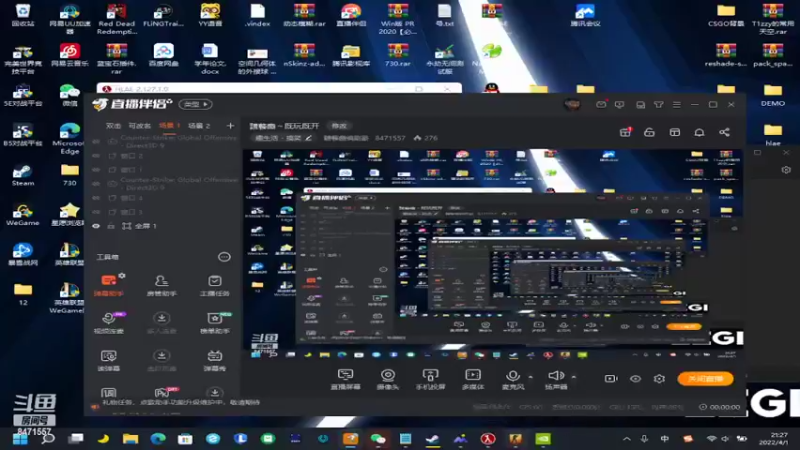Screen dimensions: 800x450
Task: Click the HLAE window title bar
Action: (279, 89)
